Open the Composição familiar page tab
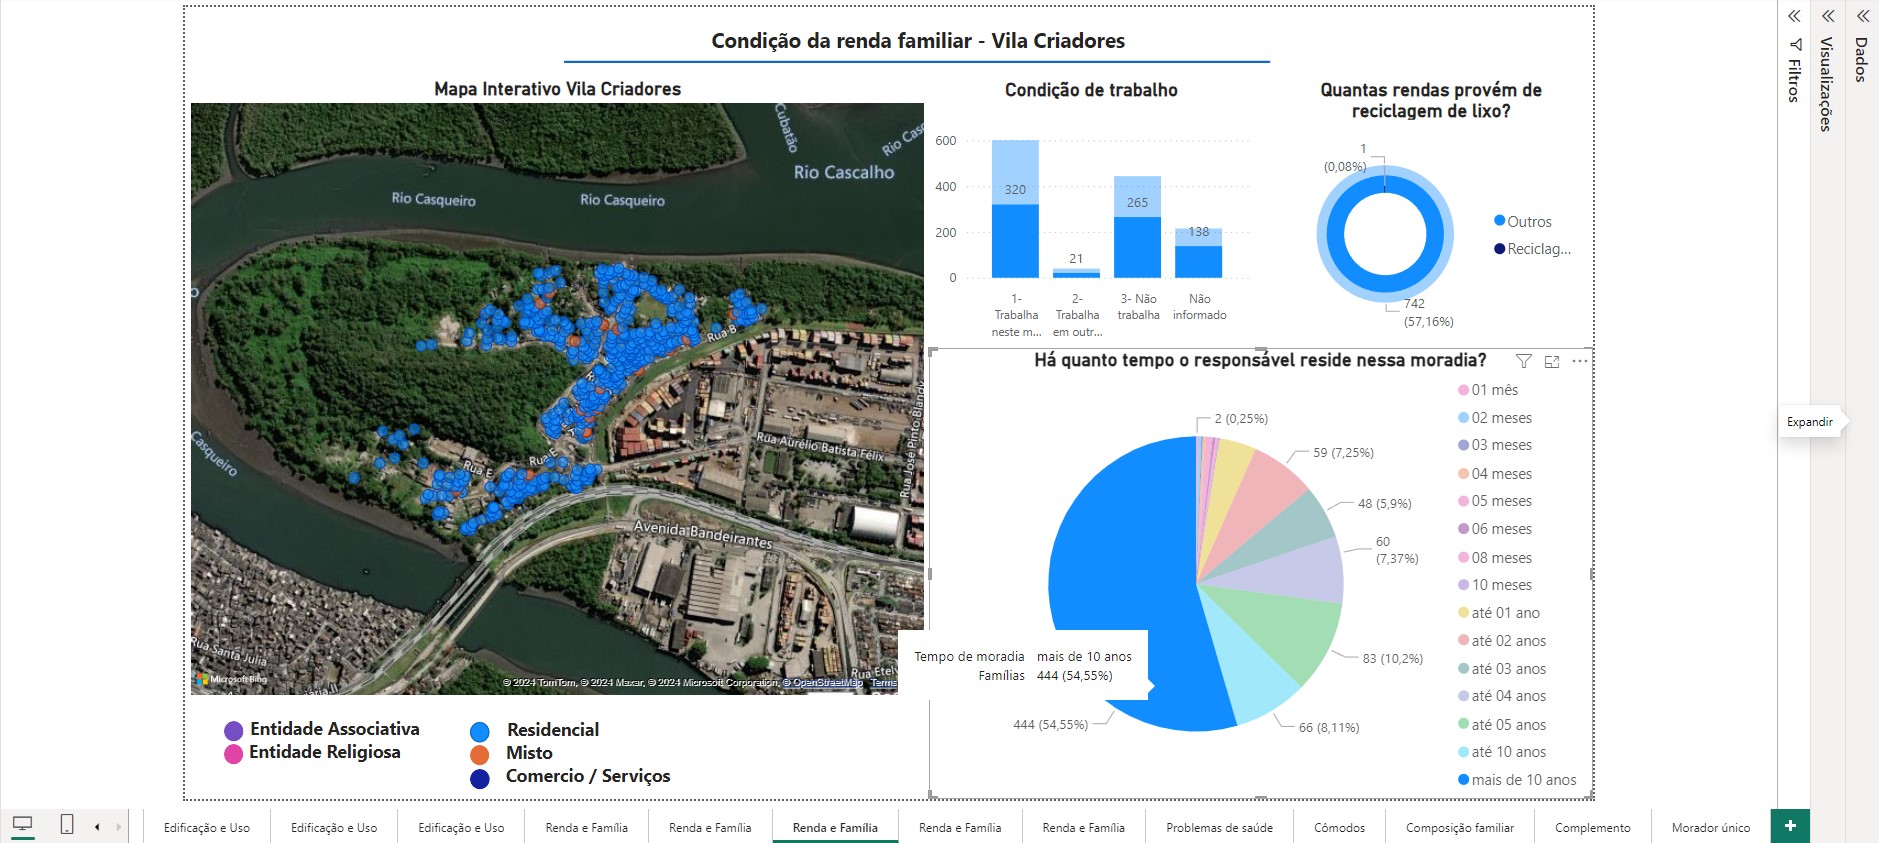The image size is (1879, 843). [1460, 827]
